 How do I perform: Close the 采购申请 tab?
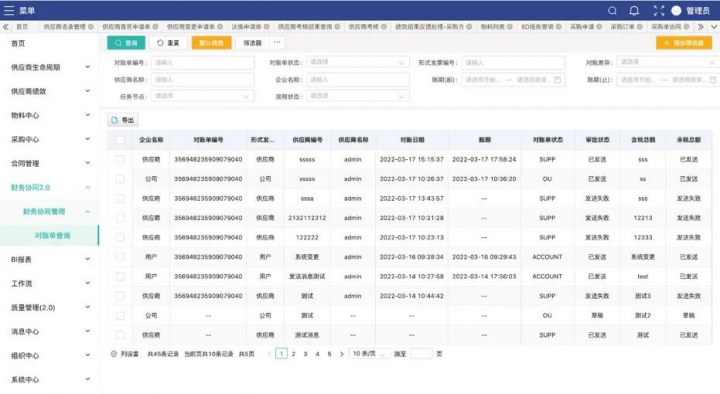[x=599, y=27]
